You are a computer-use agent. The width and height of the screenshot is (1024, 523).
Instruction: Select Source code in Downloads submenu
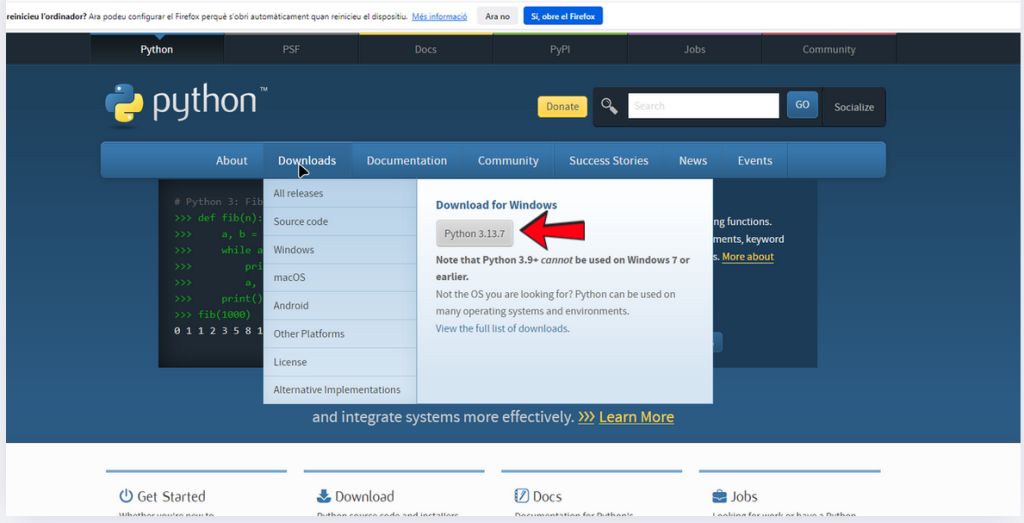click(300, 221)
